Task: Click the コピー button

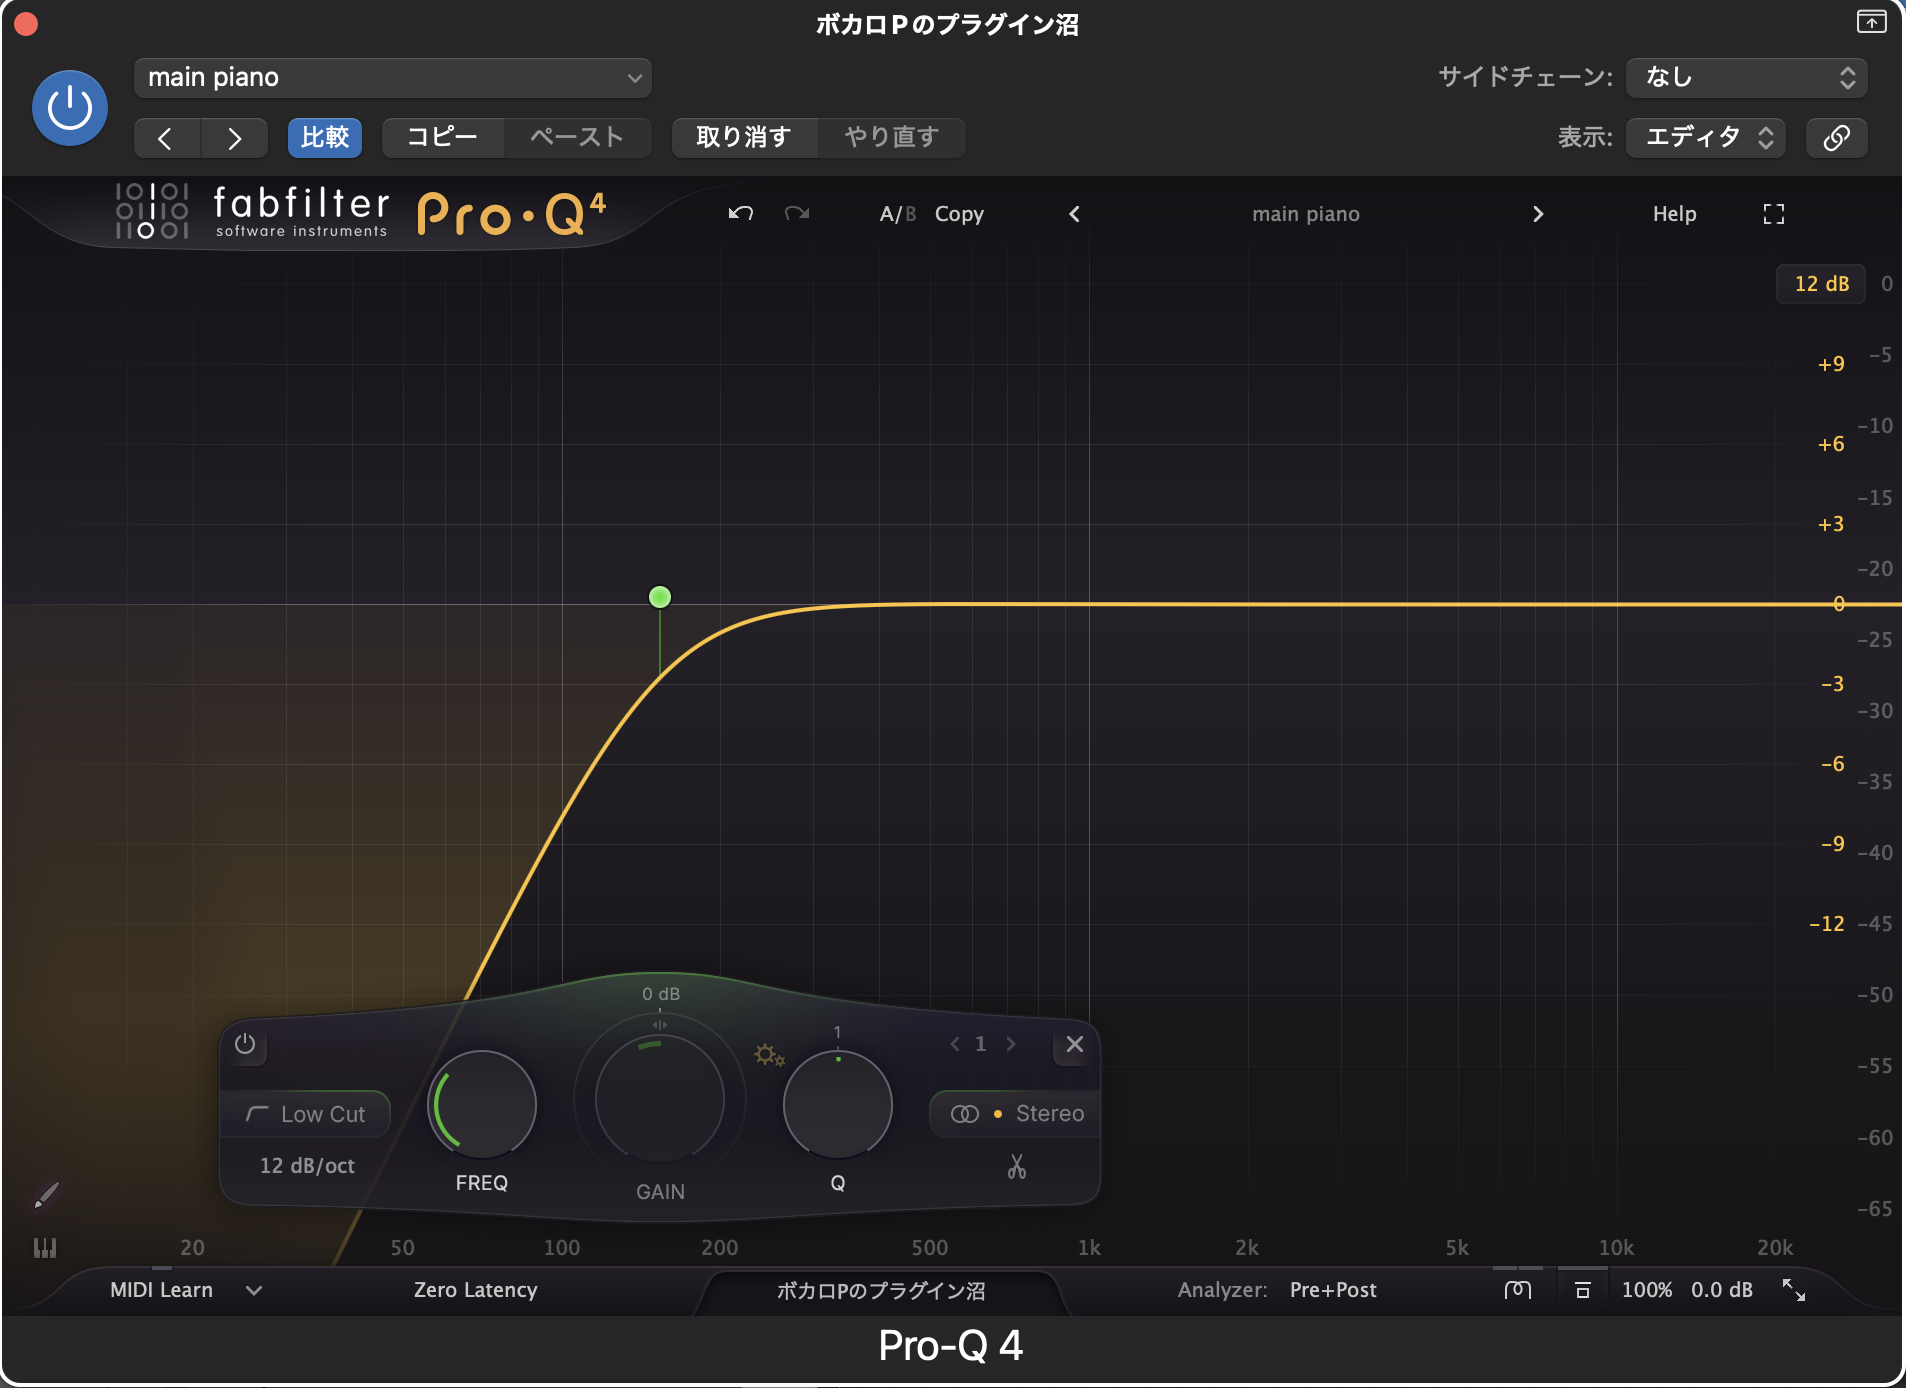Action: [x=442, y=137]
